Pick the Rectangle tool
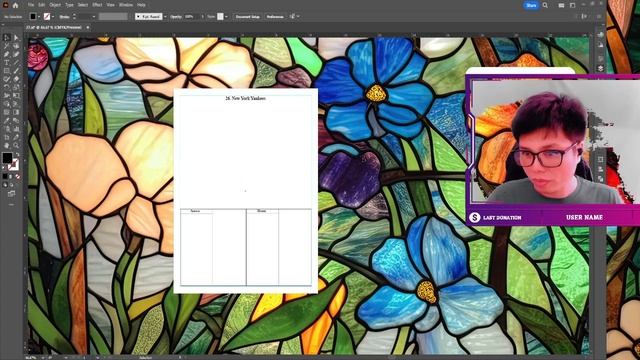The width and height of the screenshot is (640, 360). point(7,71)
